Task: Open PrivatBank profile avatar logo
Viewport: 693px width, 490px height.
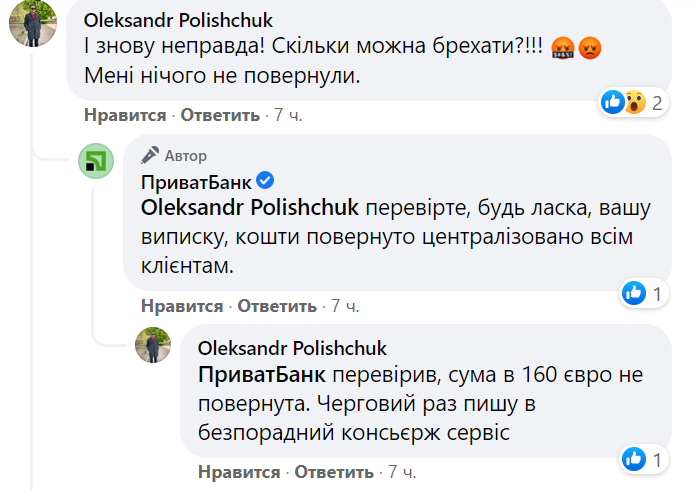Action: click(x=96, y=162)
